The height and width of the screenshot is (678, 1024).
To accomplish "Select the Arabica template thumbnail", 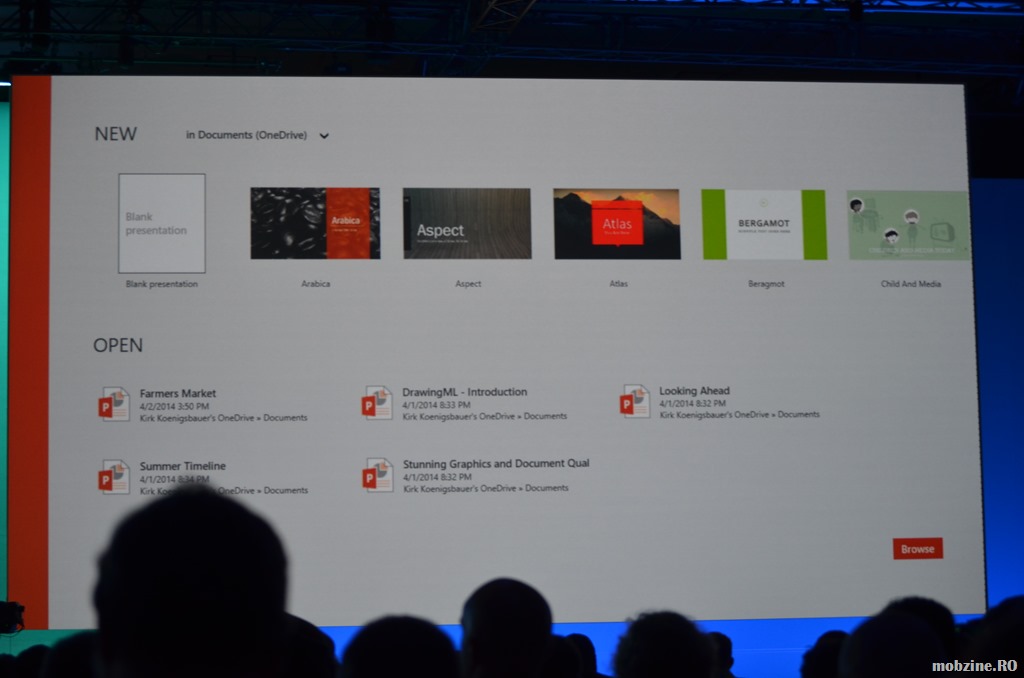I will point(315,224).
